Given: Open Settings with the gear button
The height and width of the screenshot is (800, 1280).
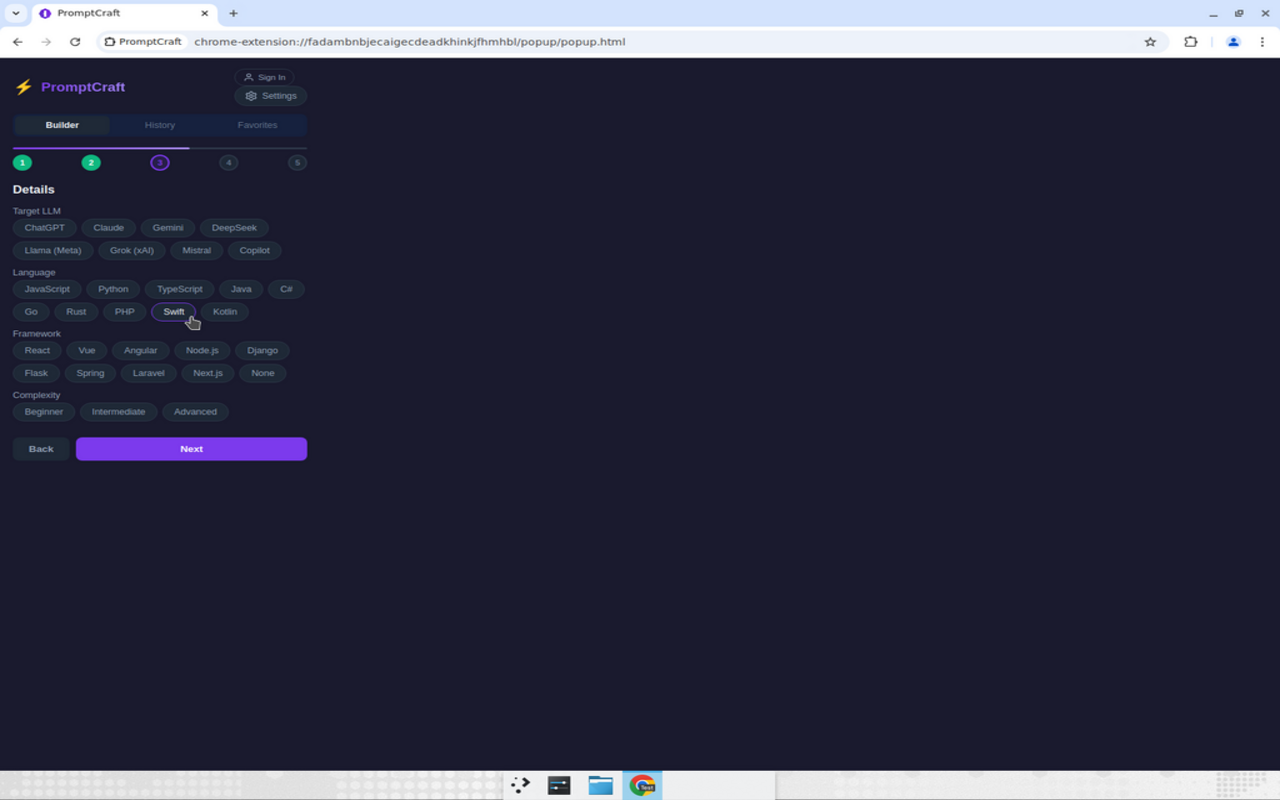Looking at the screenshot, I should click(271, 96).
